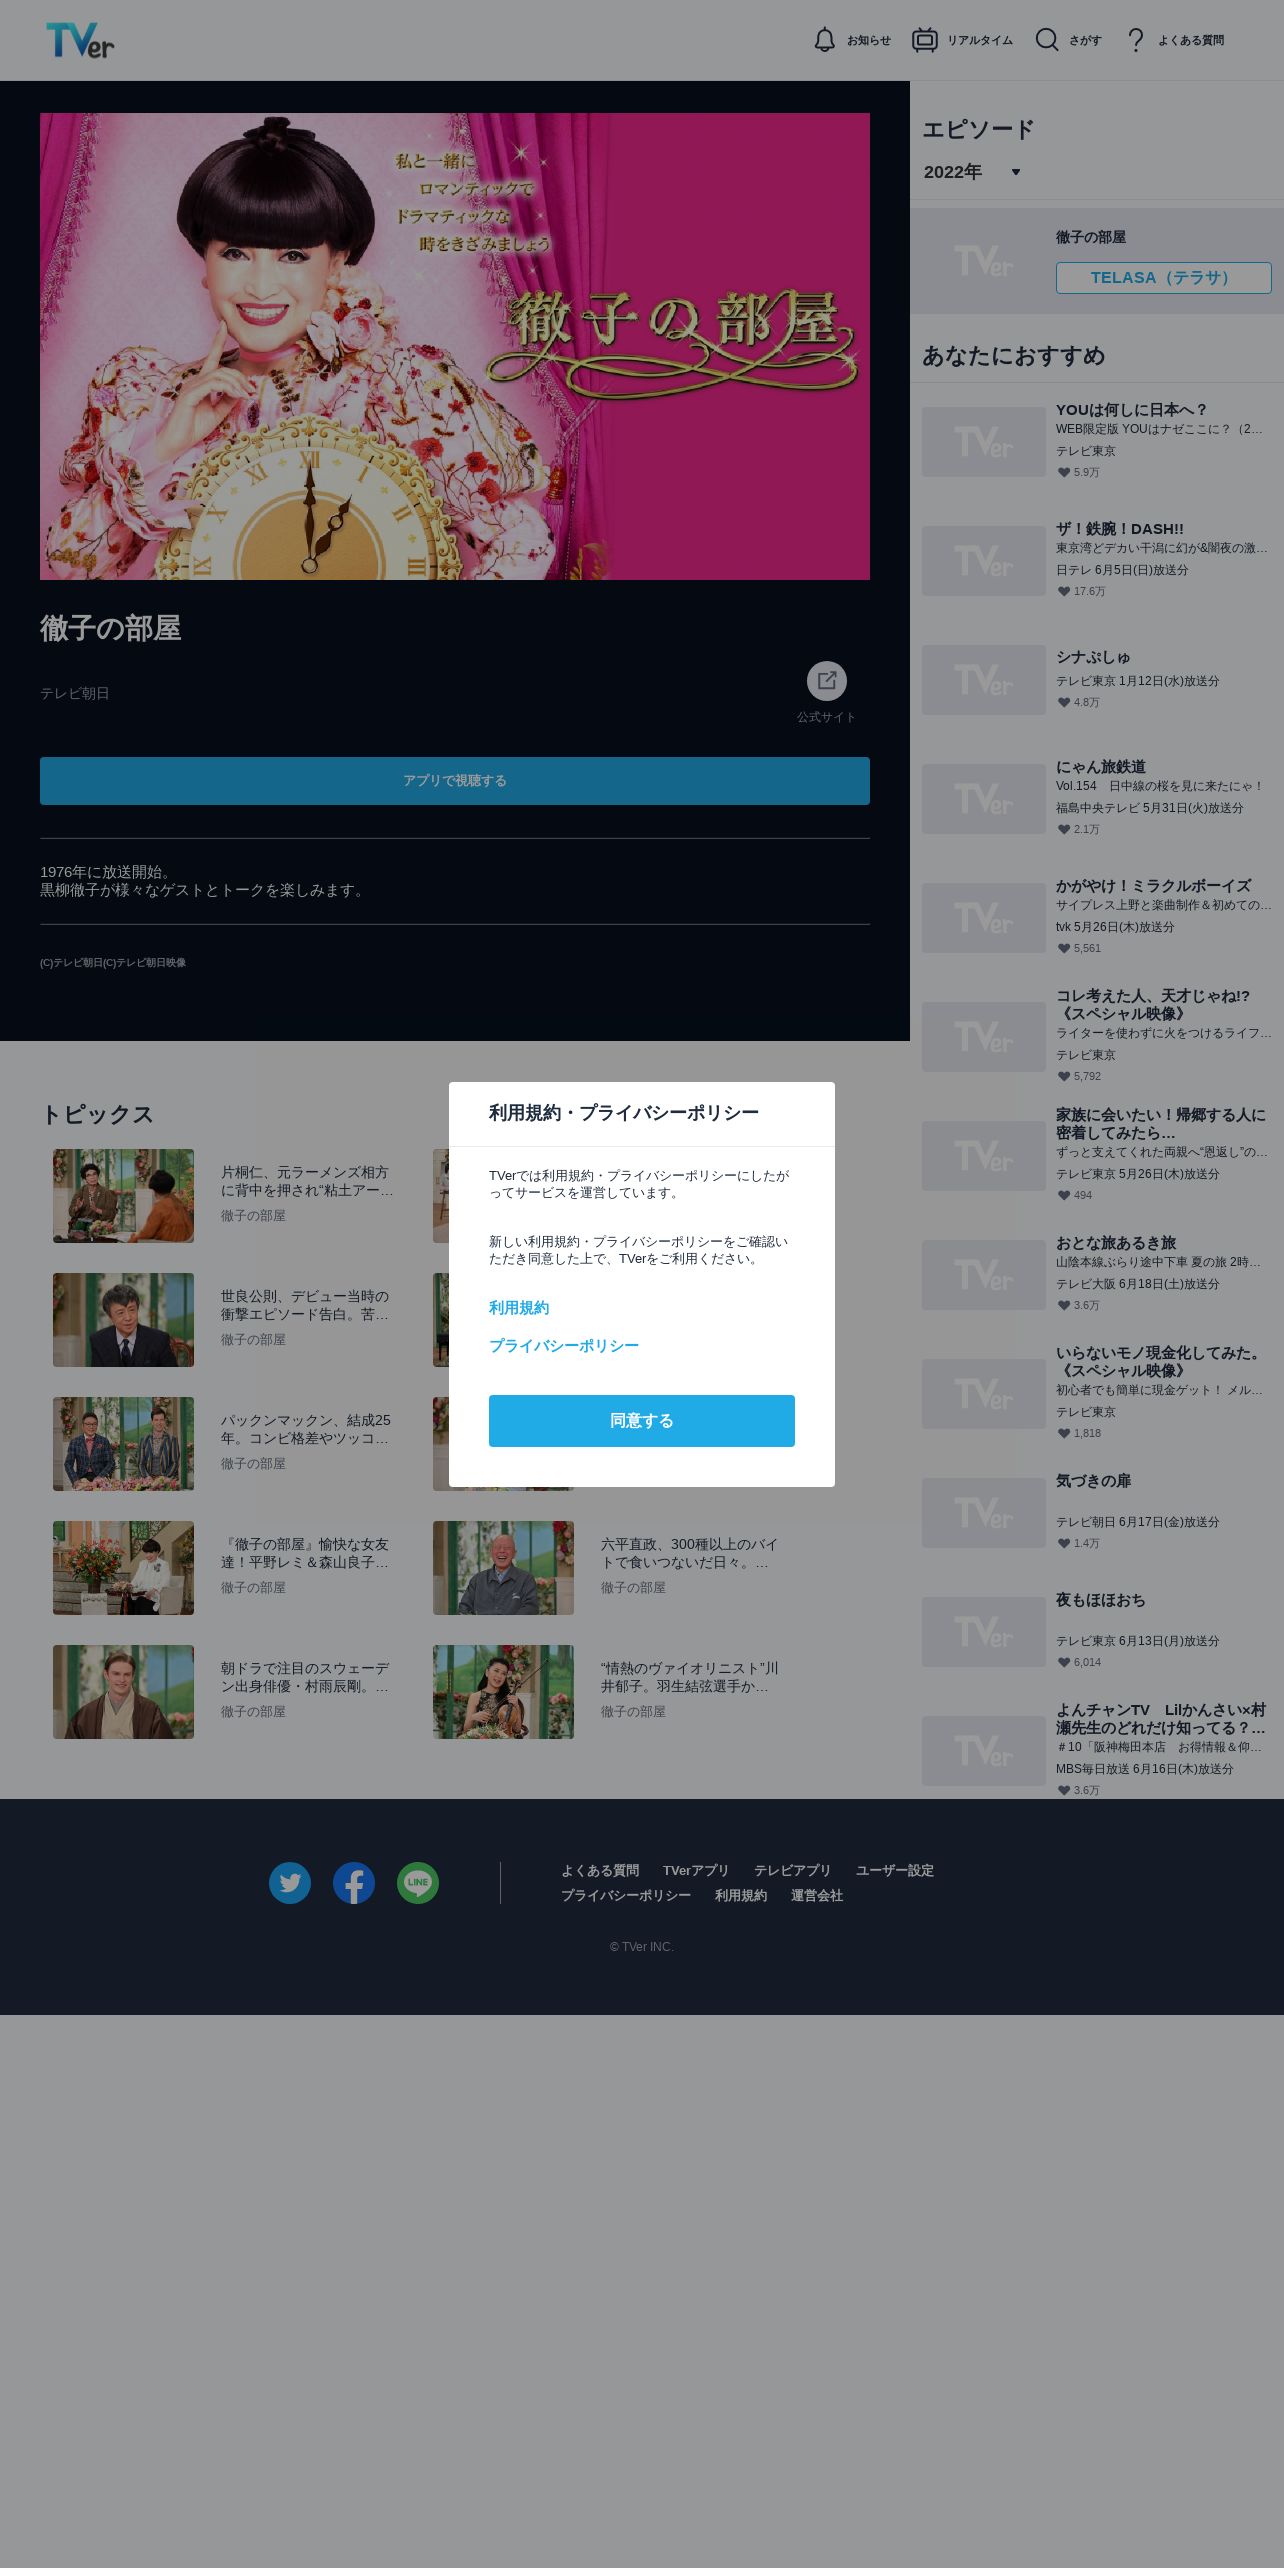The width and height of the screenshot is (1284, 2568).
Task: Share via Facebook icon in footer
Action: pyautogui.click(x=354, y=1883)
